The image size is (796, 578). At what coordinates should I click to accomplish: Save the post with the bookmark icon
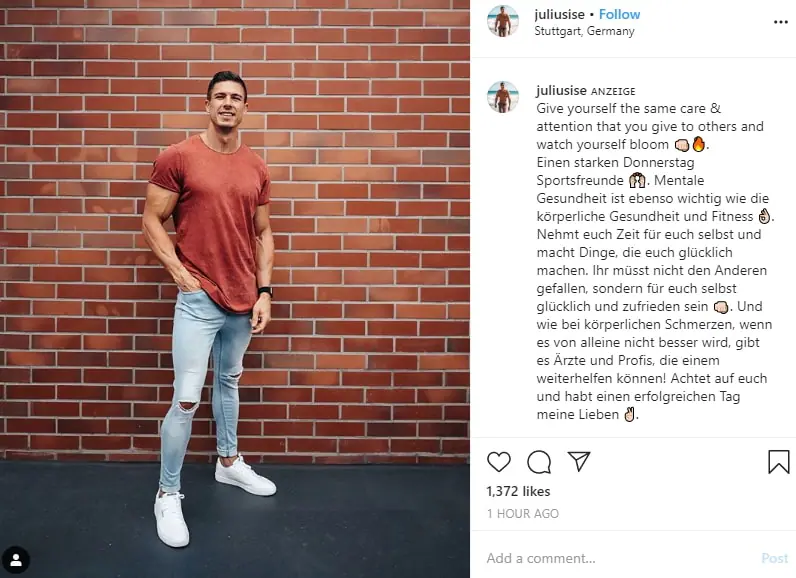(x=778, y=462)
